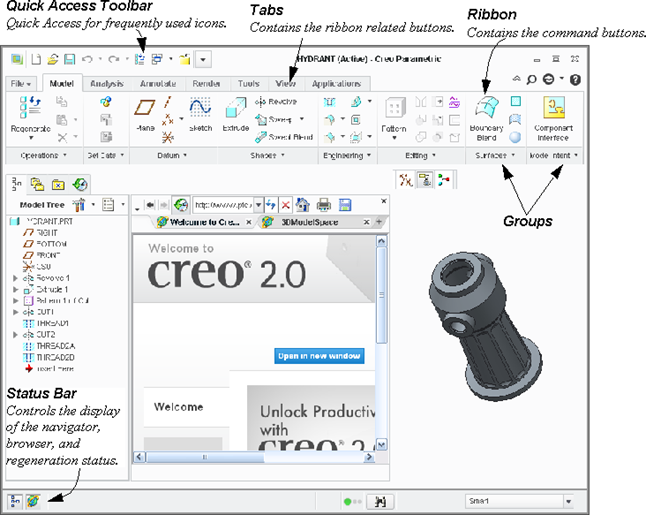Add a new browser tab with plus

point(379,222)
